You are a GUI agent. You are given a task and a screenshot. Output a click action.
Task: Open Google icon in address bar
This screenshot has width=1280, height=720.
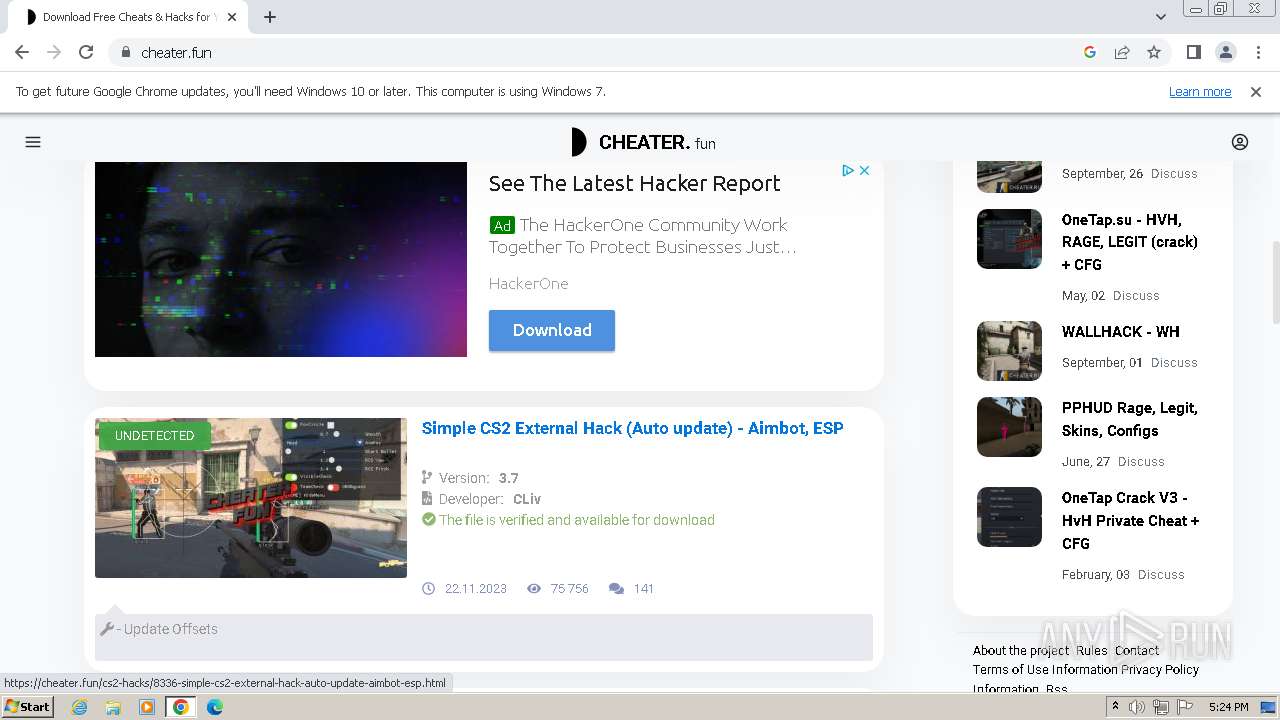1090,52
